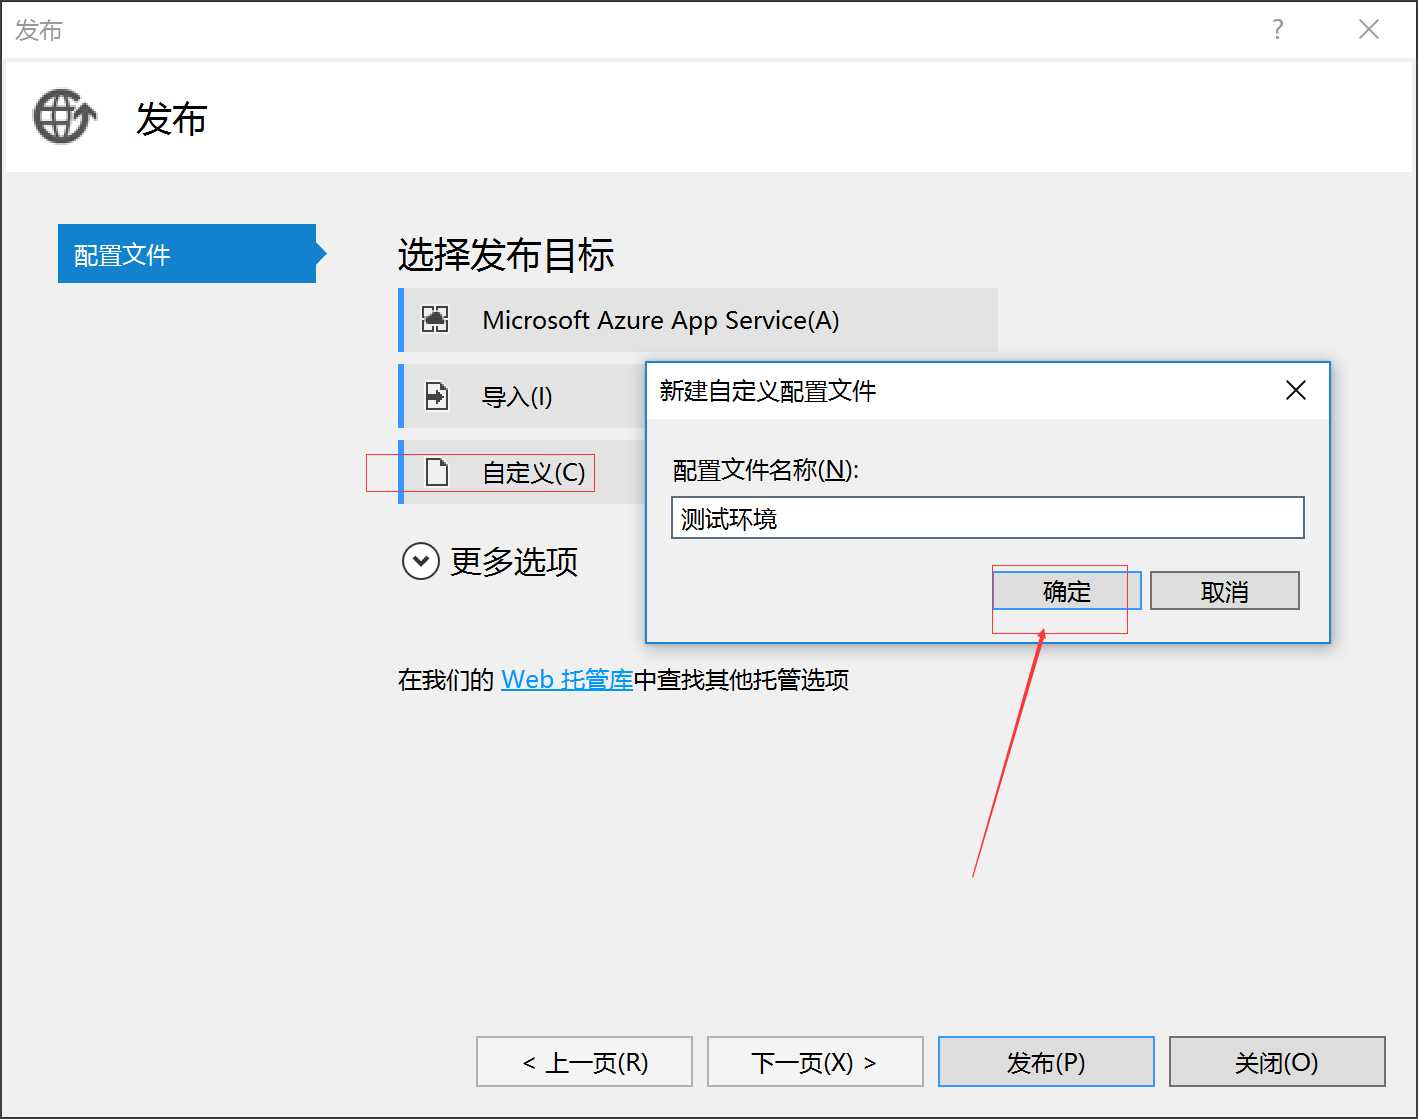1418x1119 pixels.
Task: Click the import file arrow icon
Action: [x=437, y=396]
